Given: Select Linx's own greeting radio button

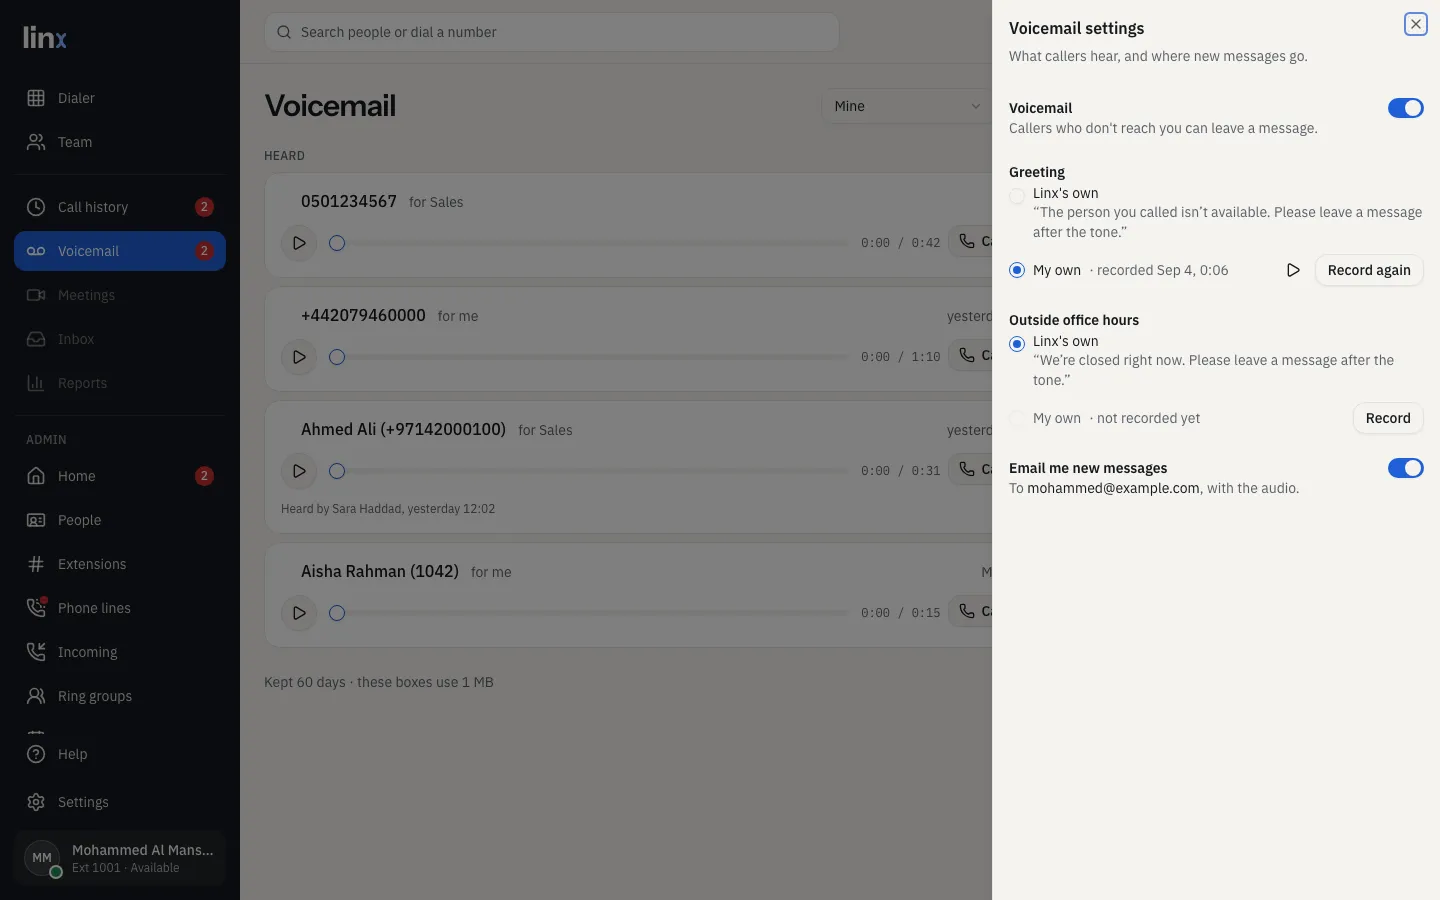Looking at the screenshot, I should 1017,196.
